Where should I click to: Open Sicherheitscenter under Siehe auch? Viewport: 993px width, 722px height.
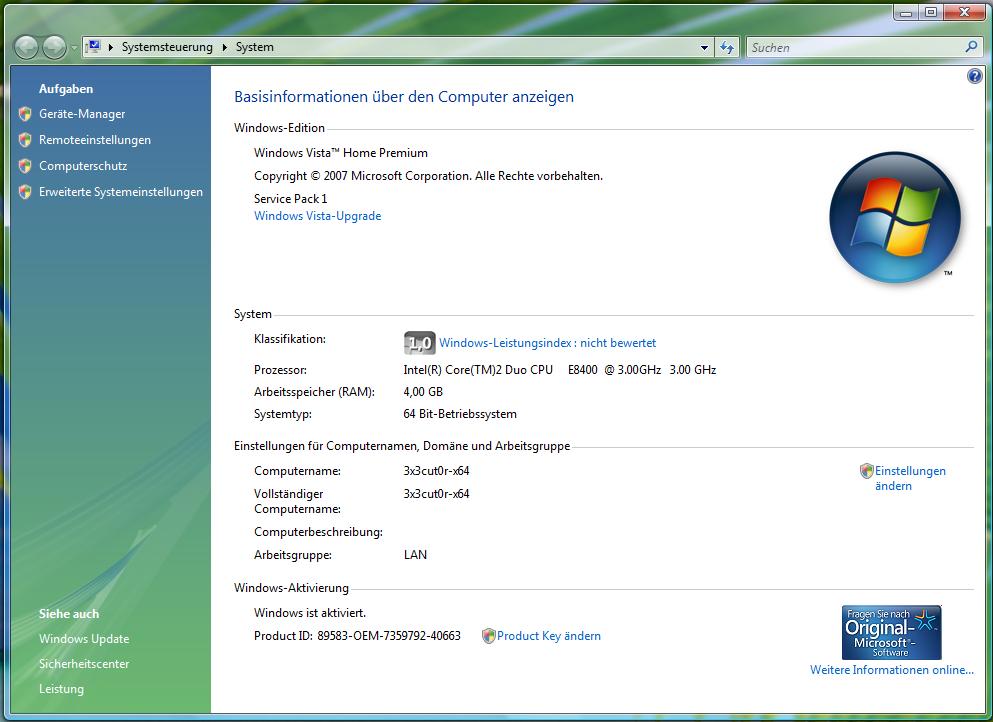click(x=84, y=664)
